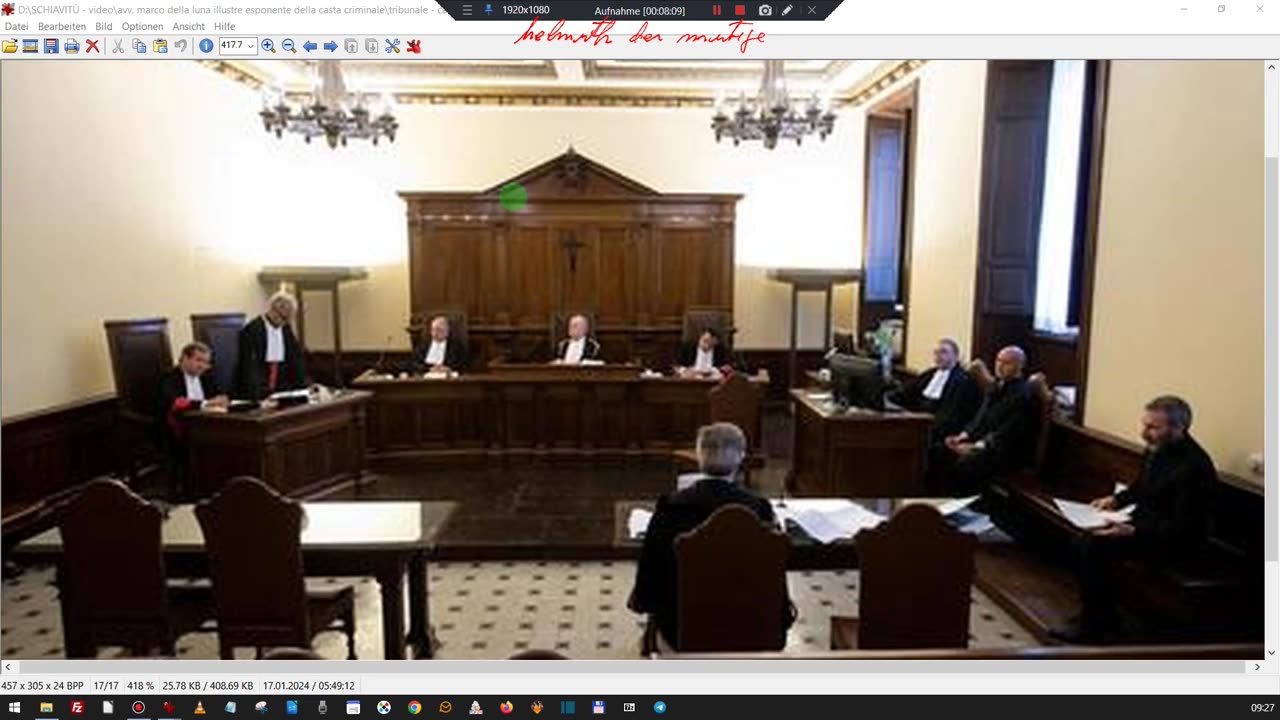Click the vertical scrollbar thumb
Screen dimensions: 1280x720
click(x=1271, y=358)
